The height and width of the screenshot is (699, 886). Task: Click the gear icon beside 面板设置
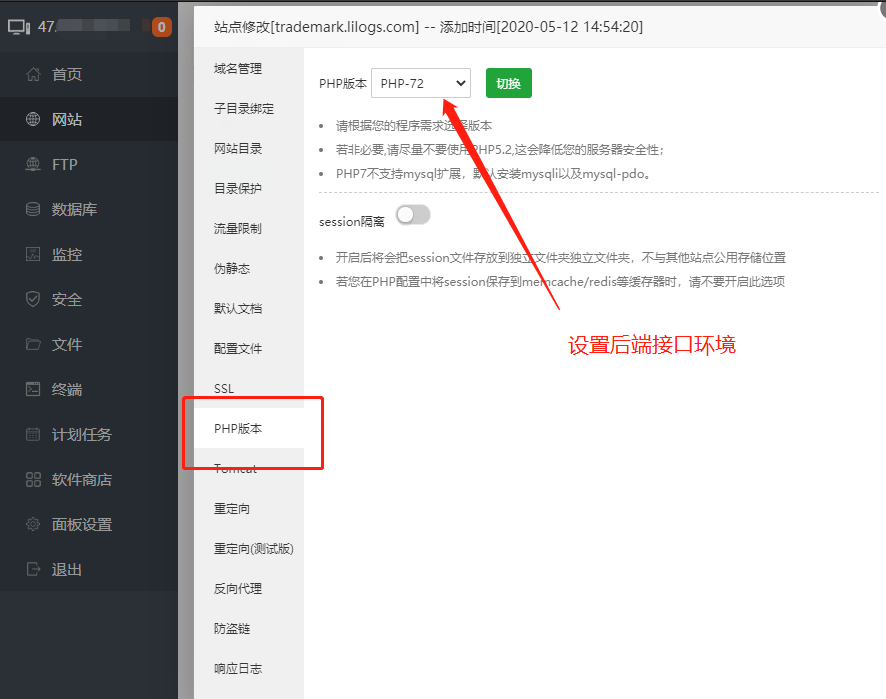pos(33,525)
